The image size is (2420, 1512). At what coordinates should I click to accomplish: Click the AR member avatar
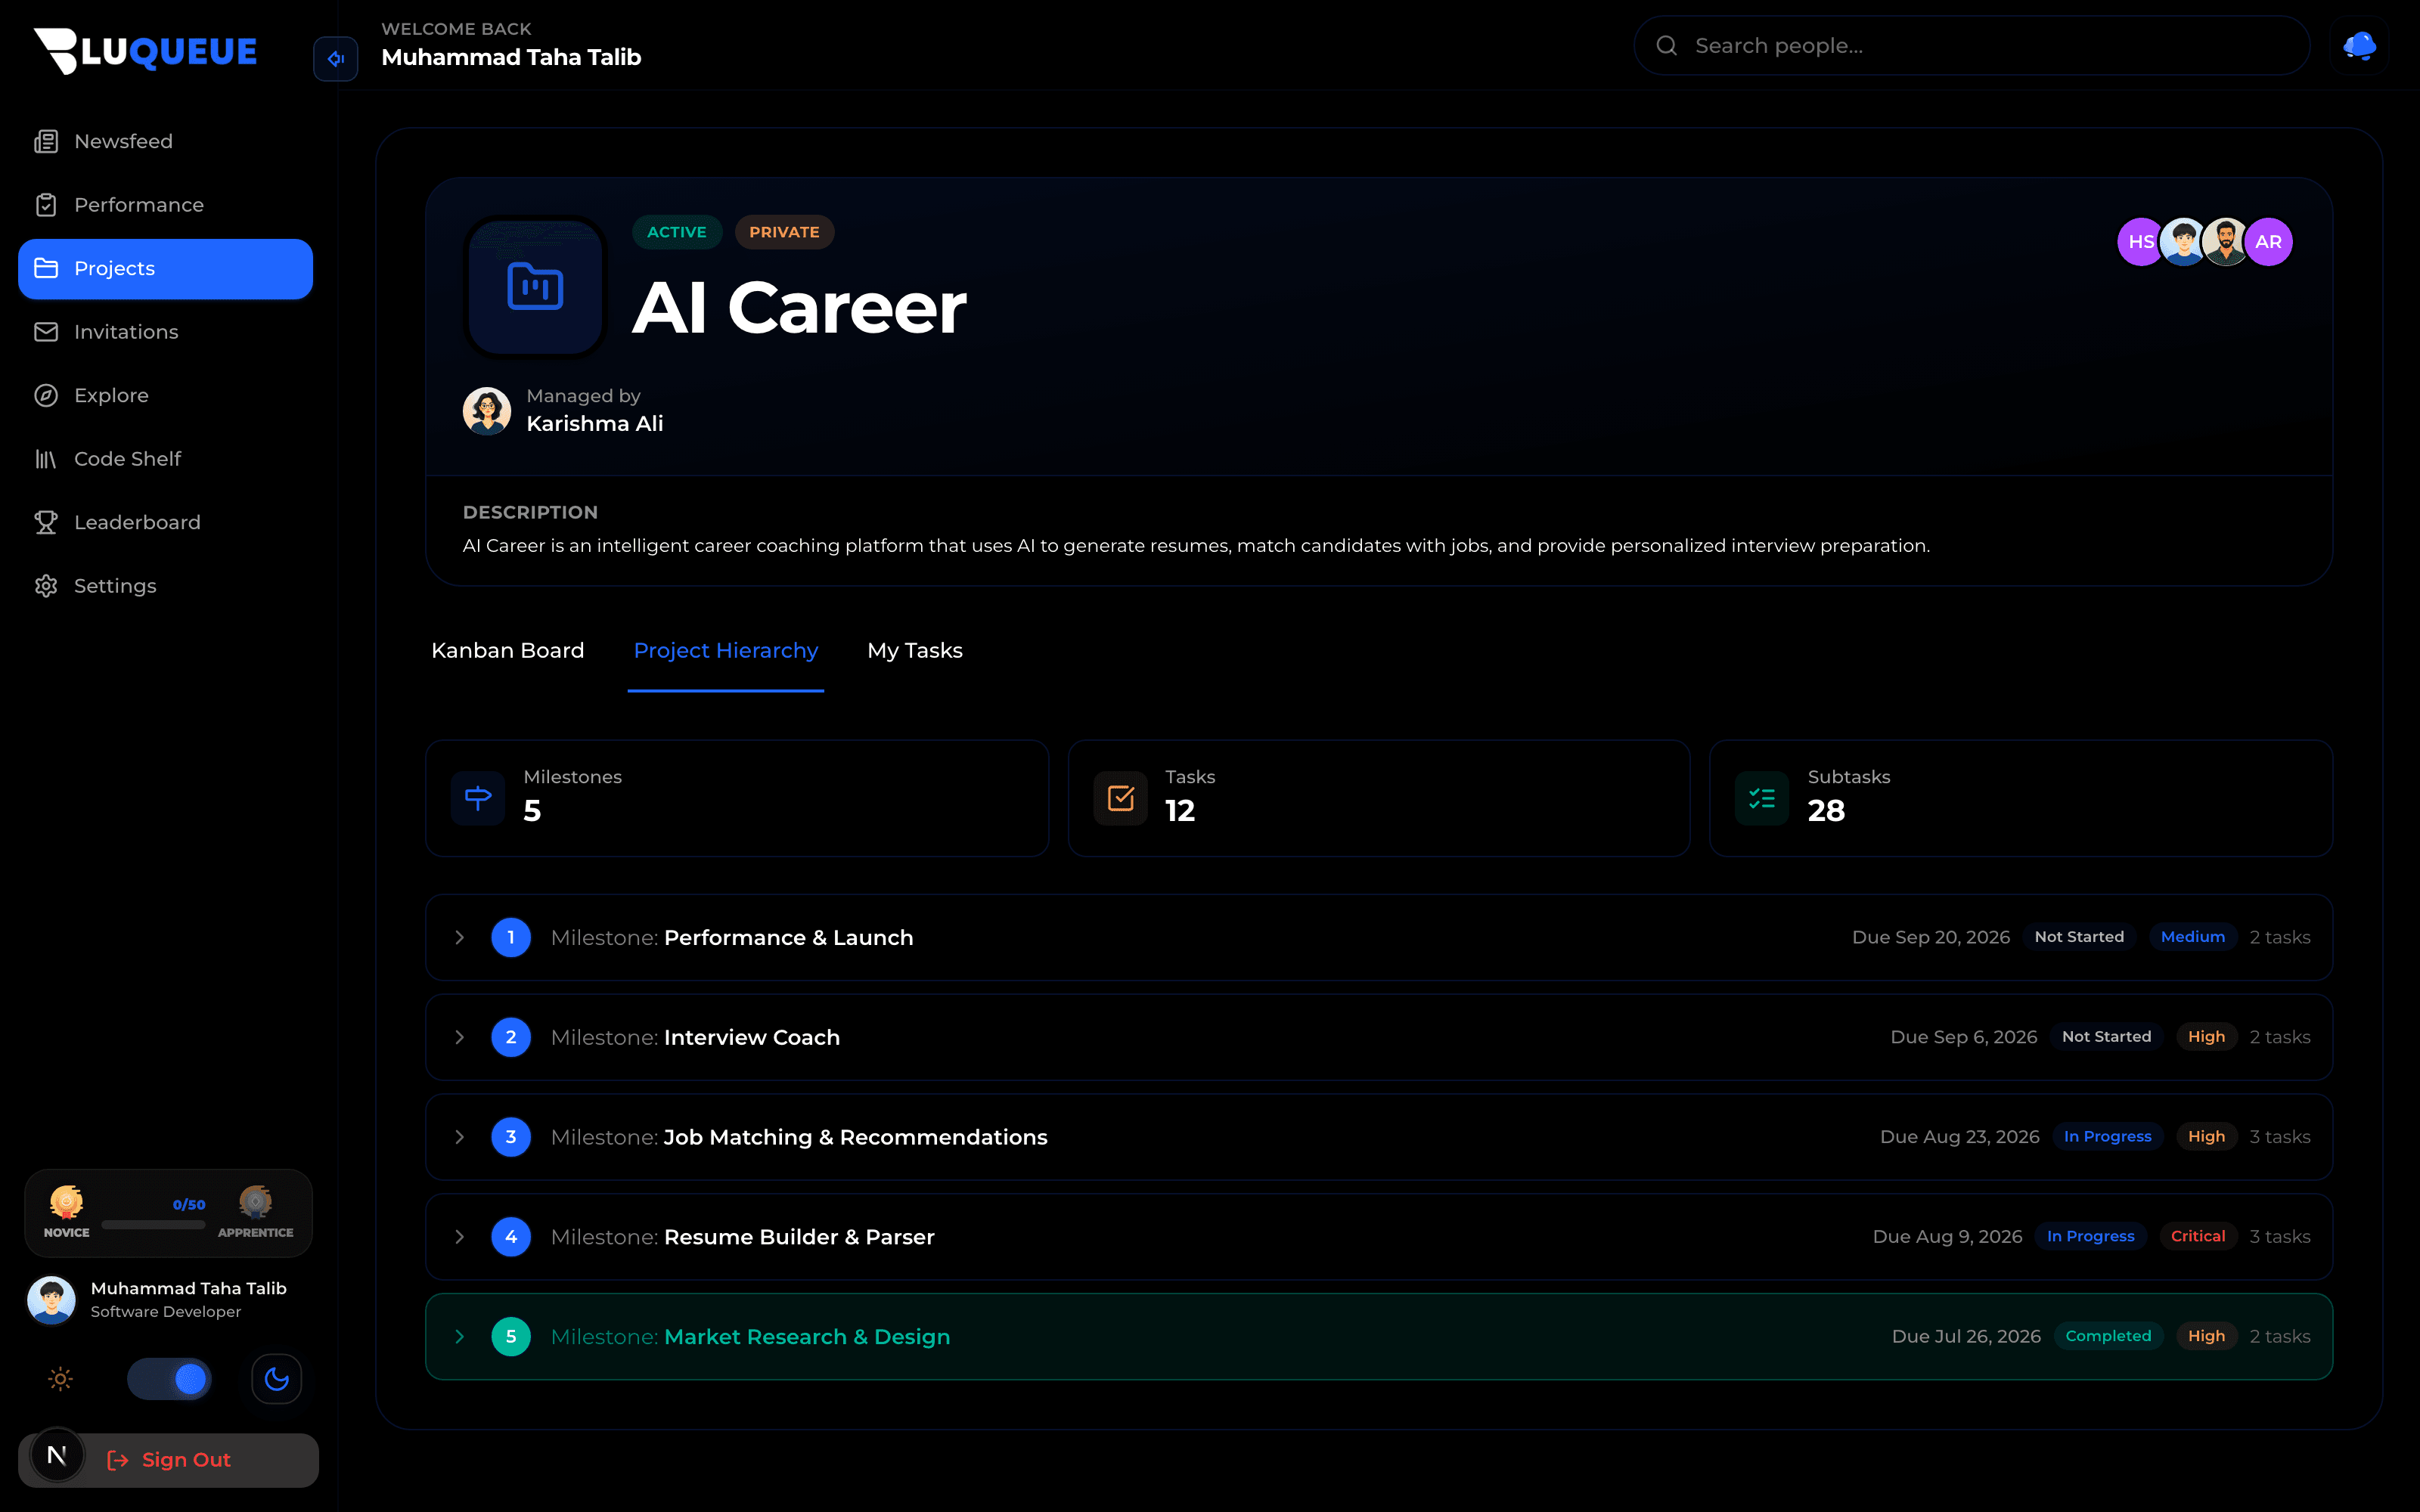tap(2268, 242)
